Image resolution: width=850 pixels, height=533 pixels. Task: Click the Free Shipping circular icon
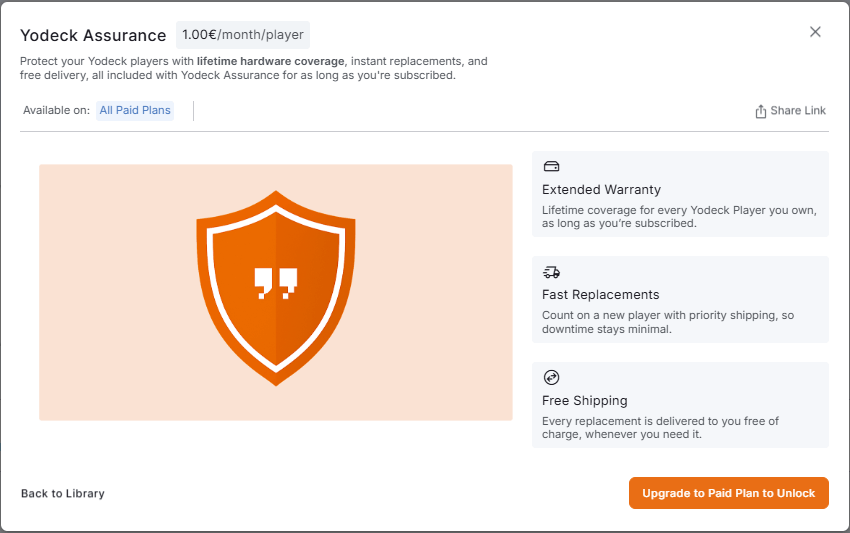click(551, 377)
